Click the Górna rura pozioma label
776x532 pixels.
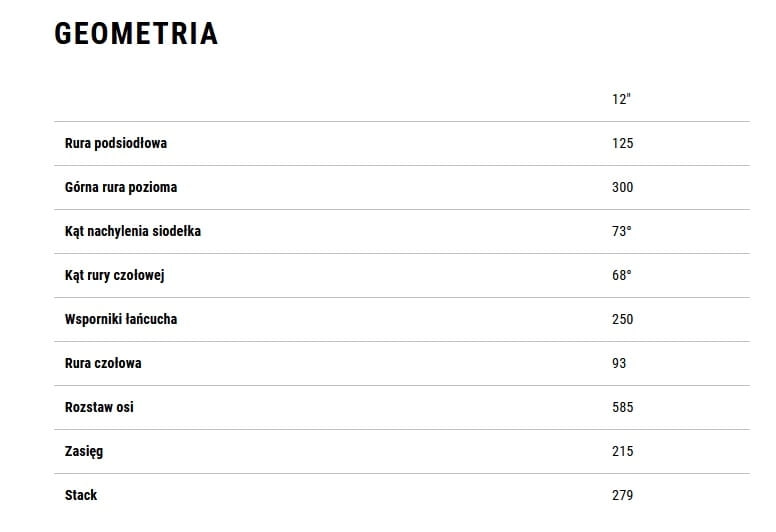(x=121, y=187)
